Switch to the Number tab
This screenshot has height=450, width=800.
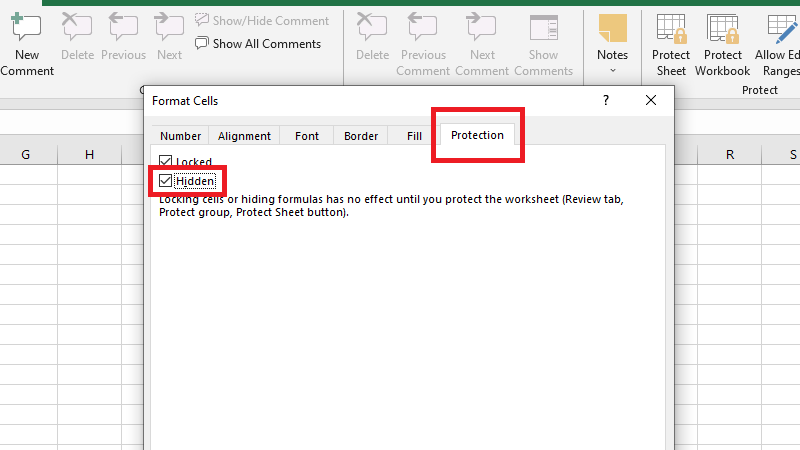(181, 136)
